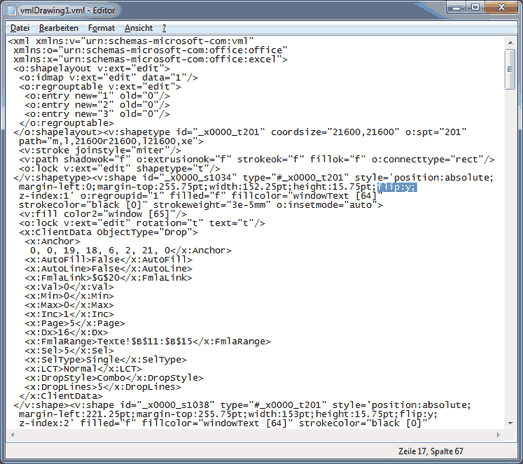Click the Notepad document icon in title bar
Viewport: 523px width, 464px height.
click(x=13, y=10)
